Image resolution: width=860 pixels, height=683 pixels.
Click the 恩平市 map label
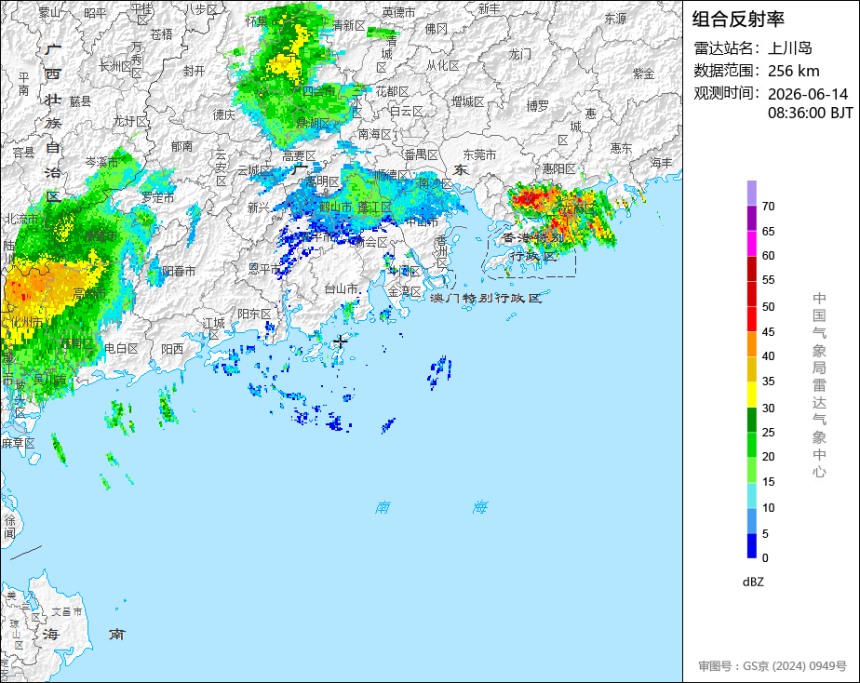click(265, 269)
